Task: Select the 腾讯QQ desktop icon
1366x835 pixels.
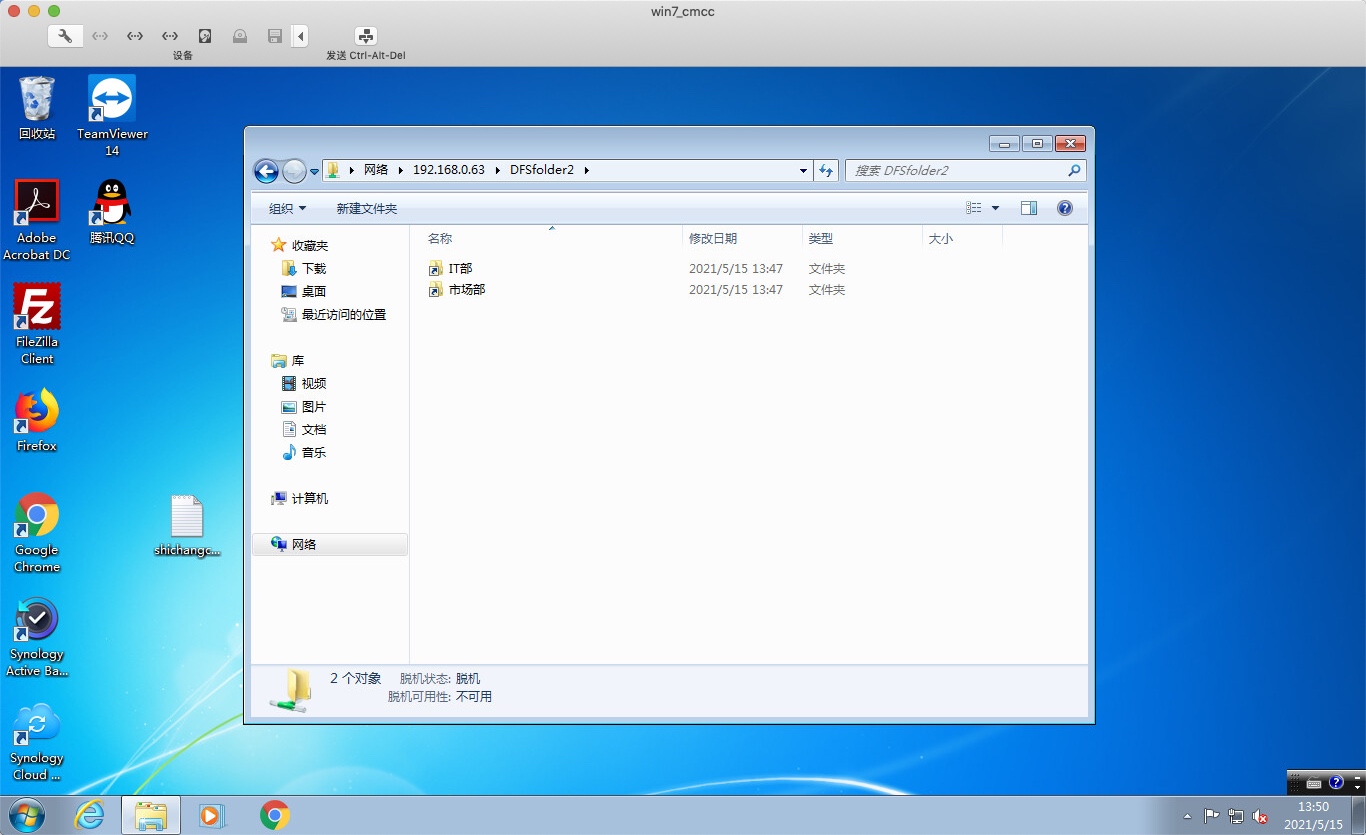Action: click(112, 211)
